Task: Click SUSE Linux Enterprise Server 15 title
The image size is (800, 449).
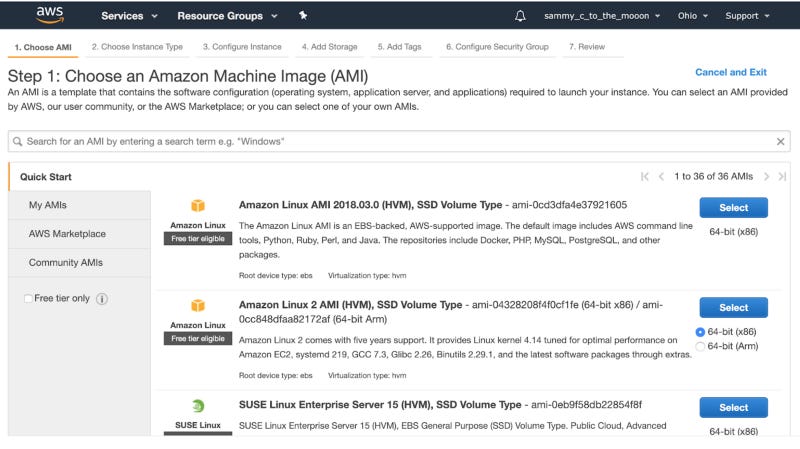Action: coord(380,405)
